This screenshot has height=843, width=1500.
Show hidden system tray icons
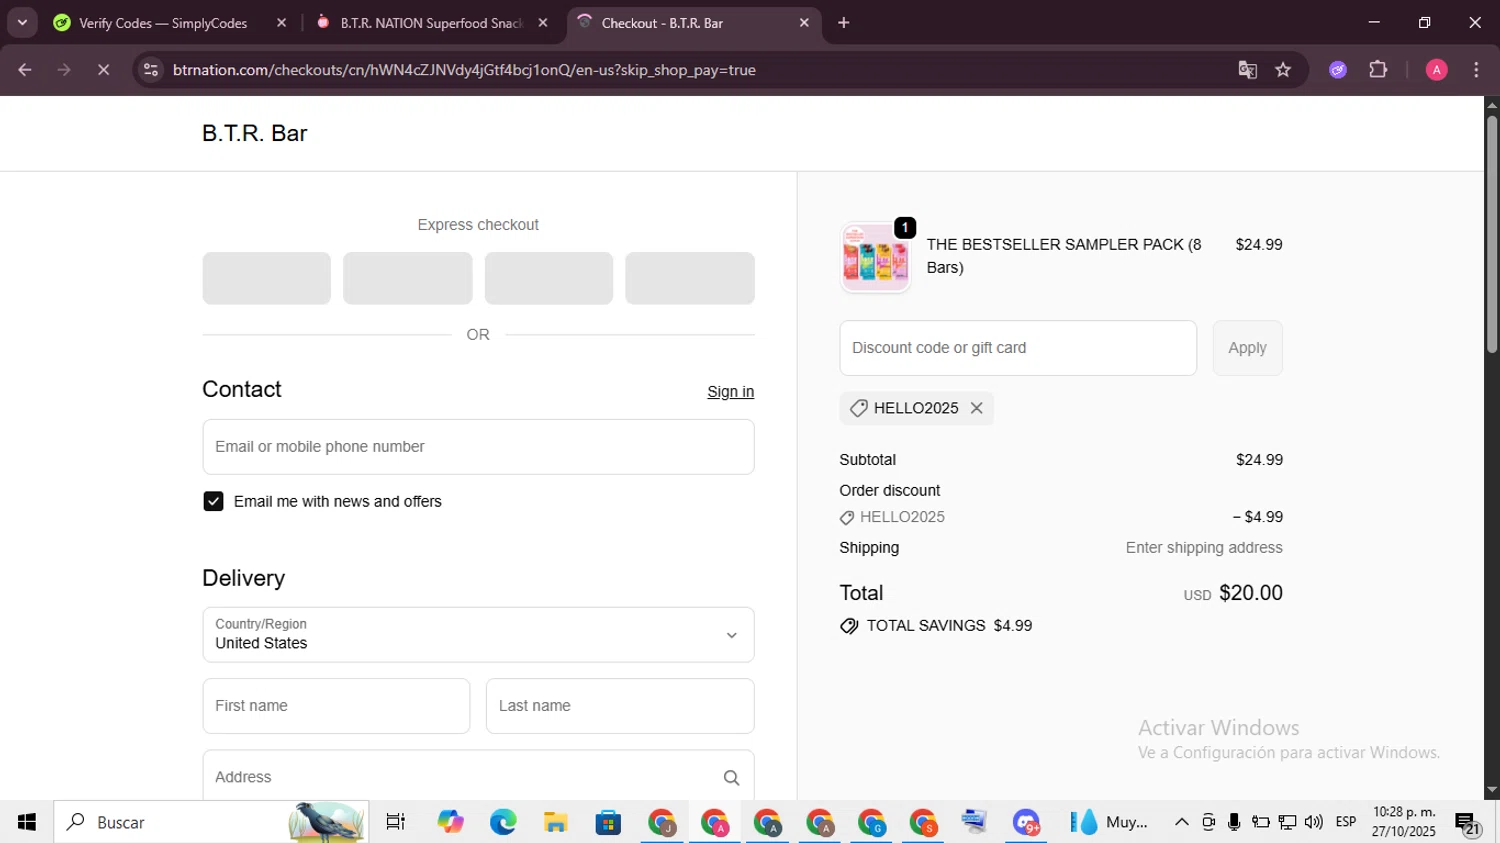click(1181, 822)
